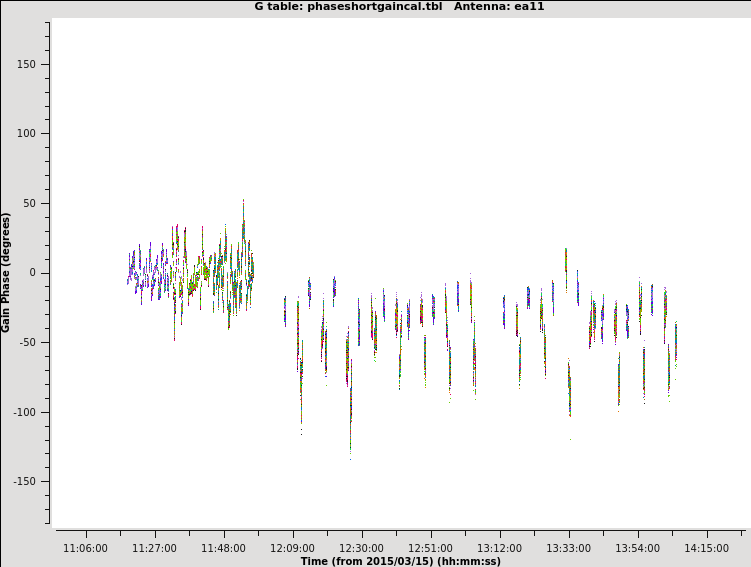Click the 13:54:00 time tick label
Screen dimensions: 751x567
pos(637,548)
